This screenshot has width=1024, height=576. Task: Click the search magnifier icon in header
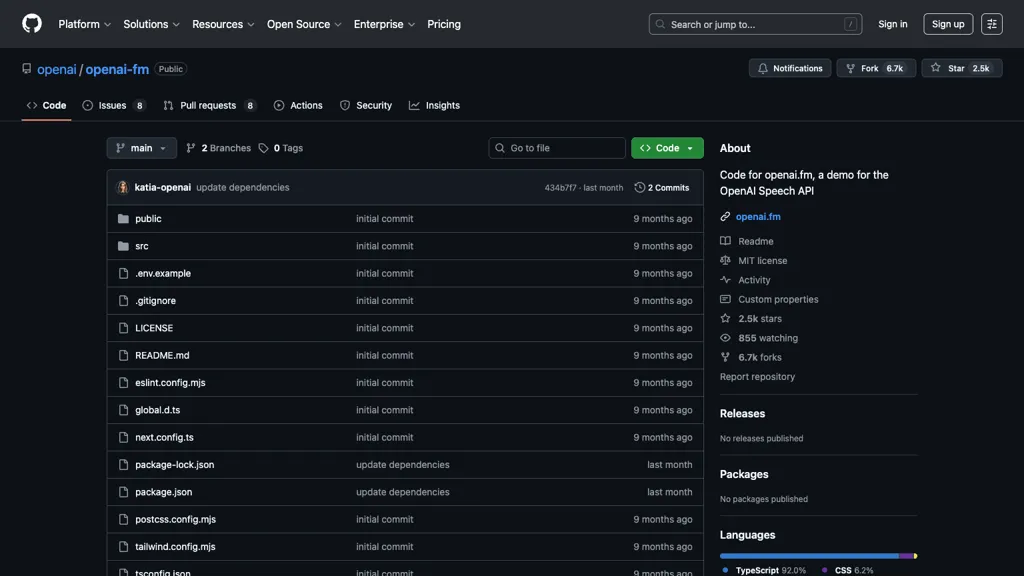pos(660,24)
